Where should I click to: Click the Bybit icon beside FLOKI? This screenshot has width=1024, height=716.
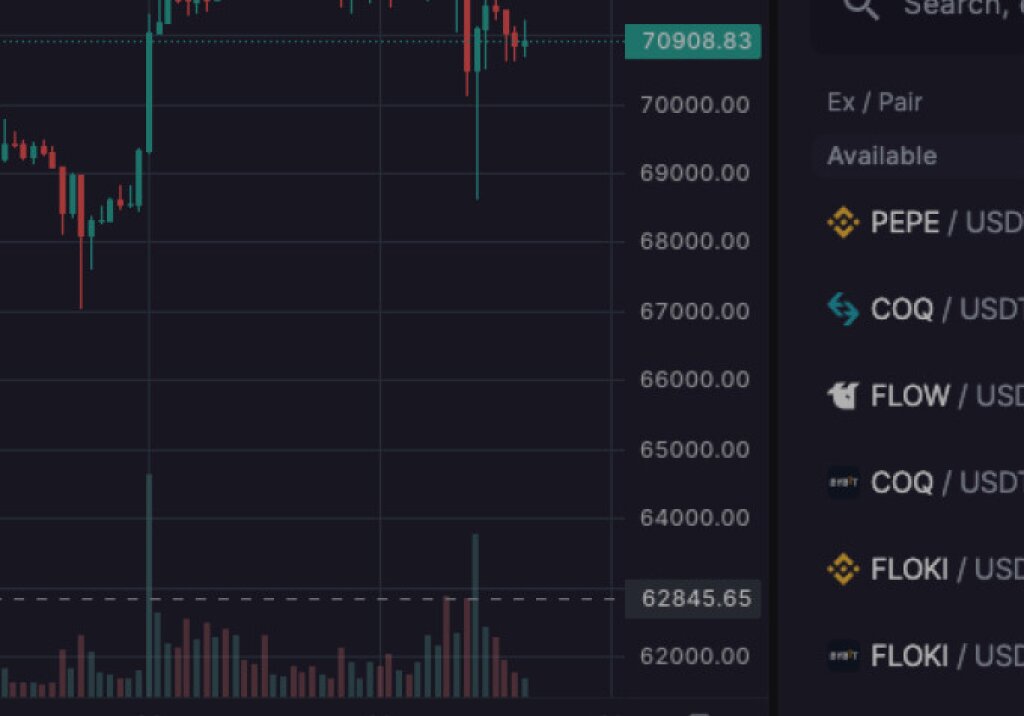click(x=843, y=656)
